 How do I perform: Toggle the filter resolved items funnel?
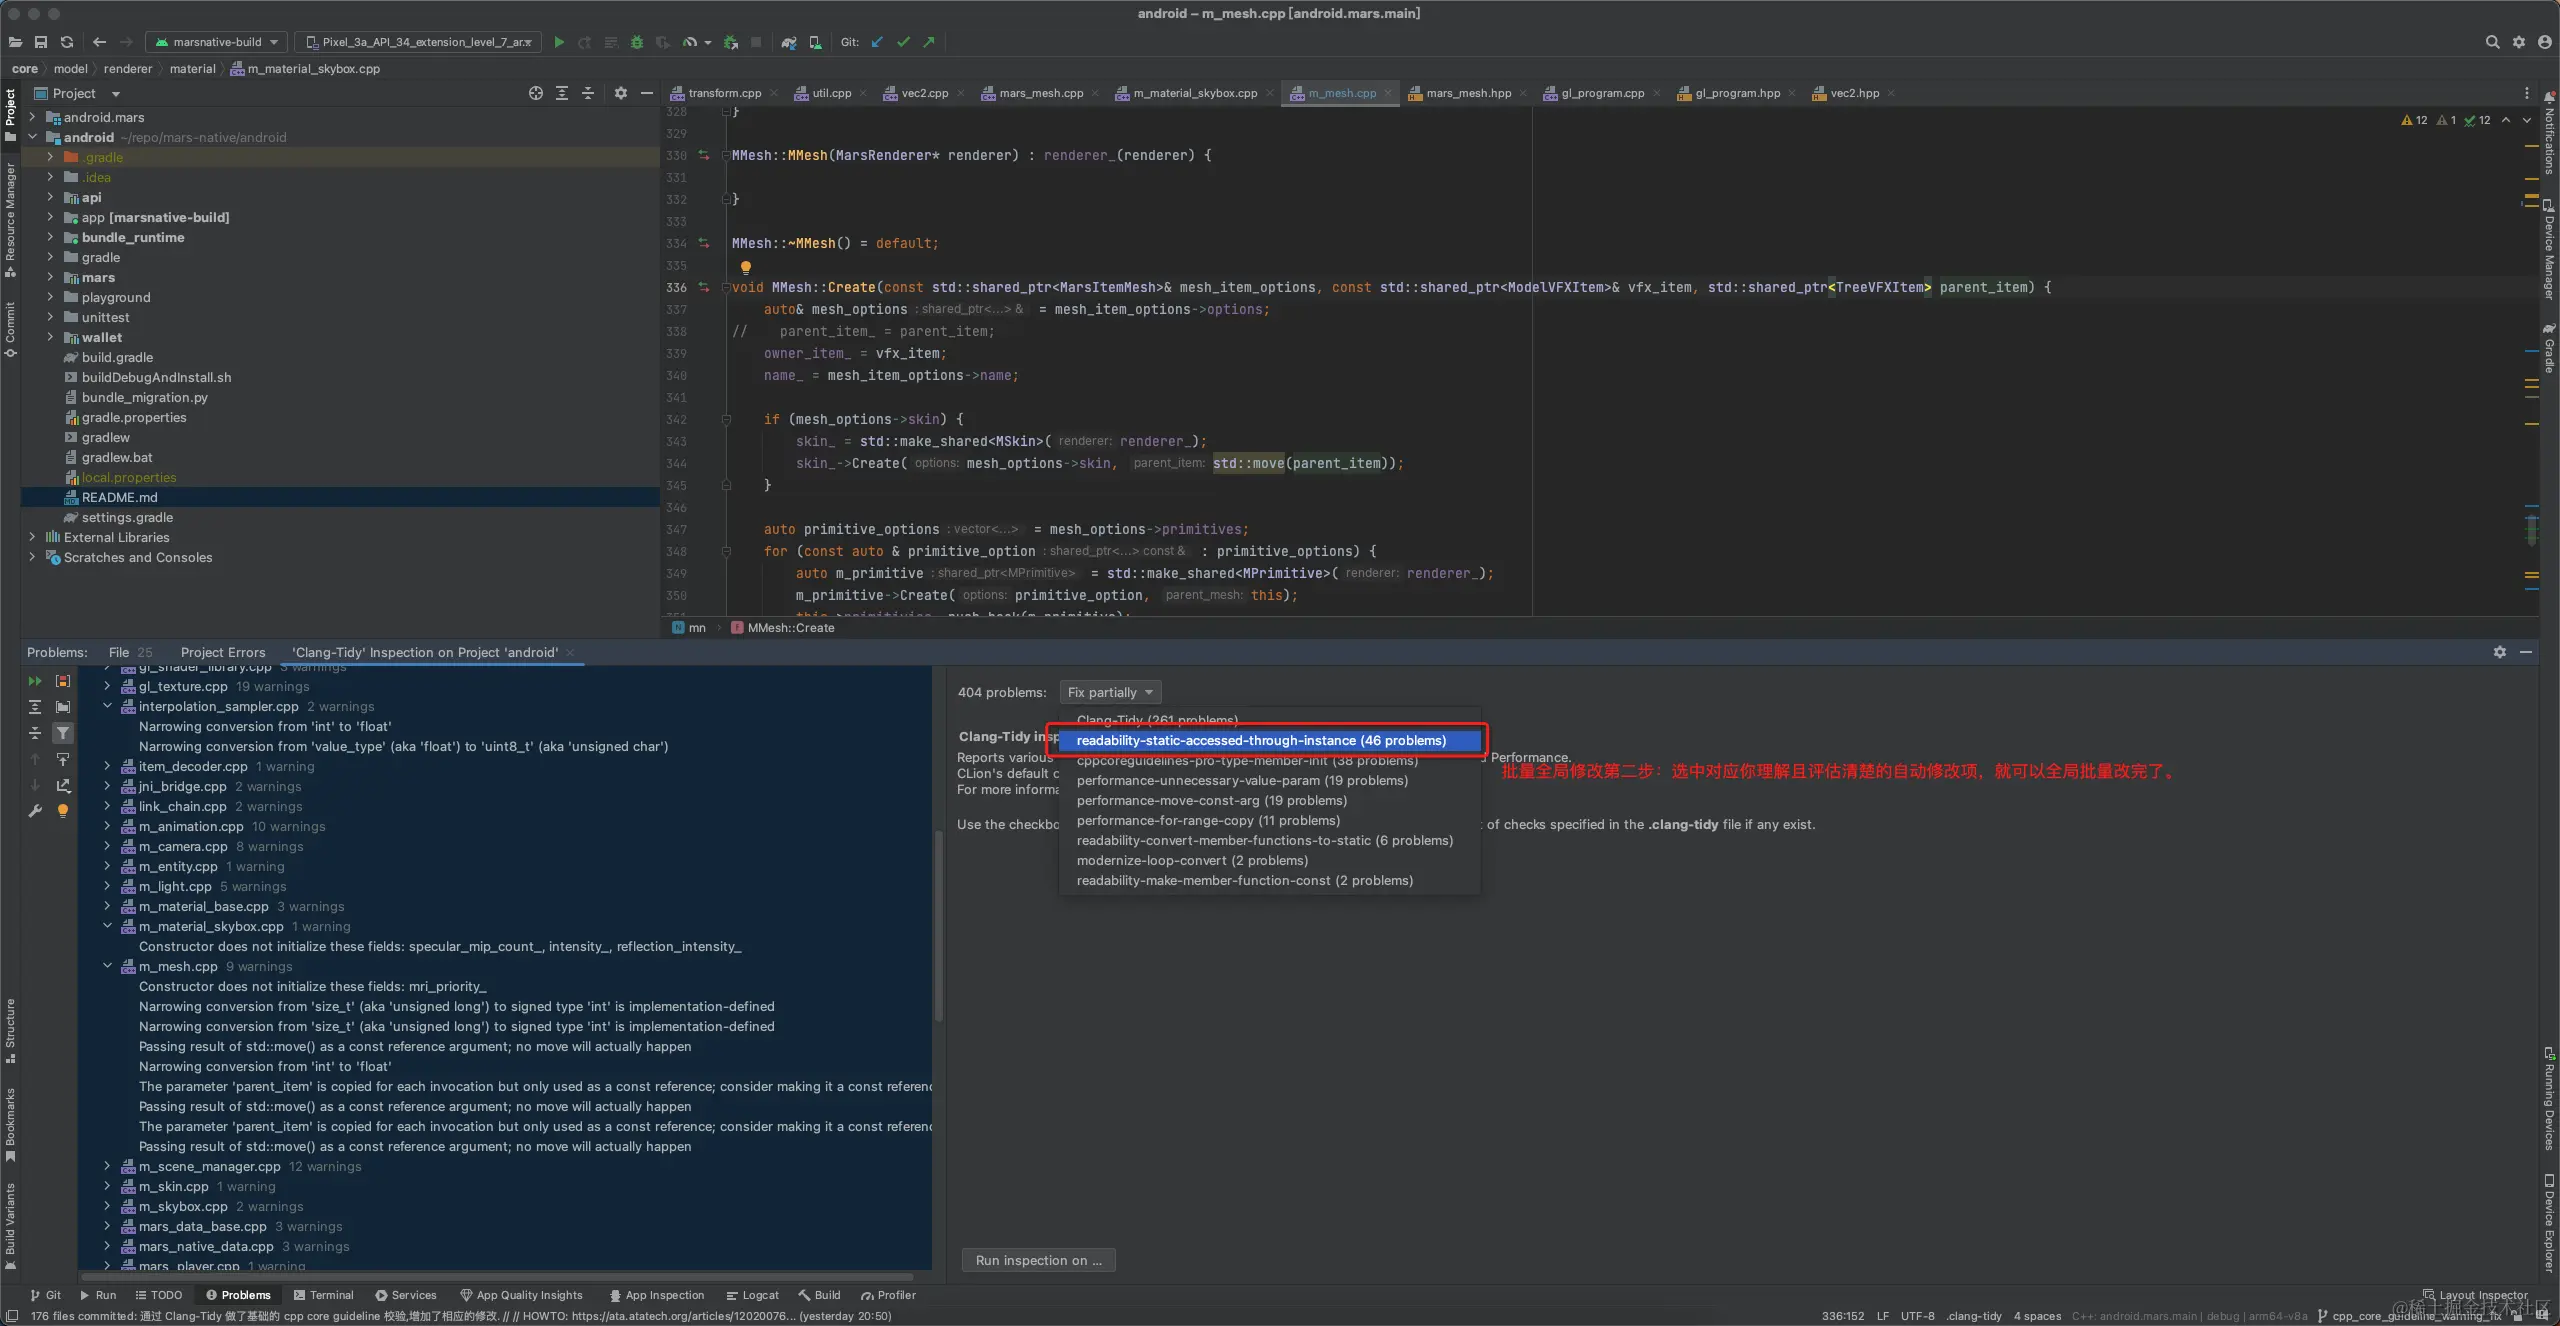pos(63,733)
